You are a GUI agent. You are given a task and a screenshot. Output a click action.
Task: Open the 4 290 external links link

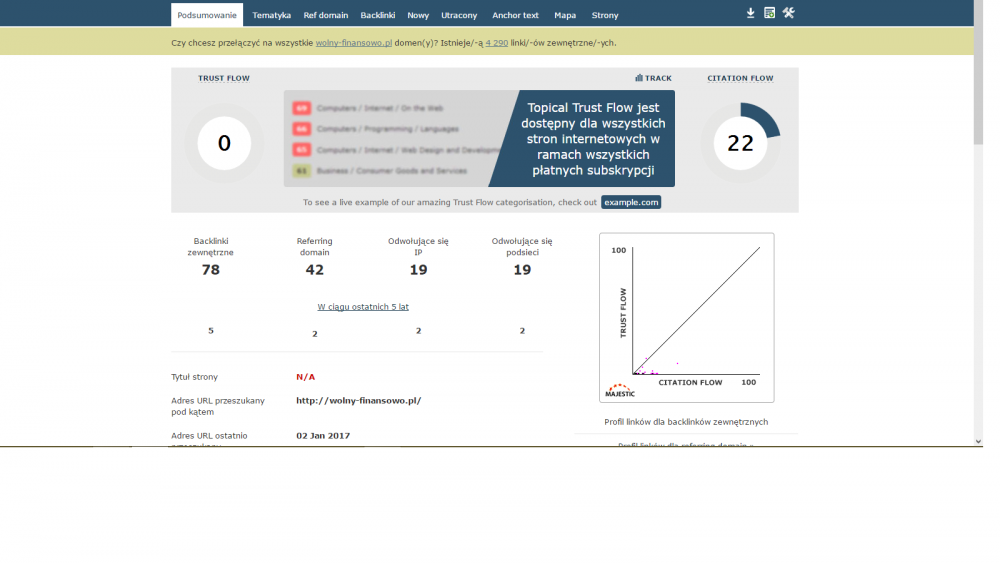496,43
